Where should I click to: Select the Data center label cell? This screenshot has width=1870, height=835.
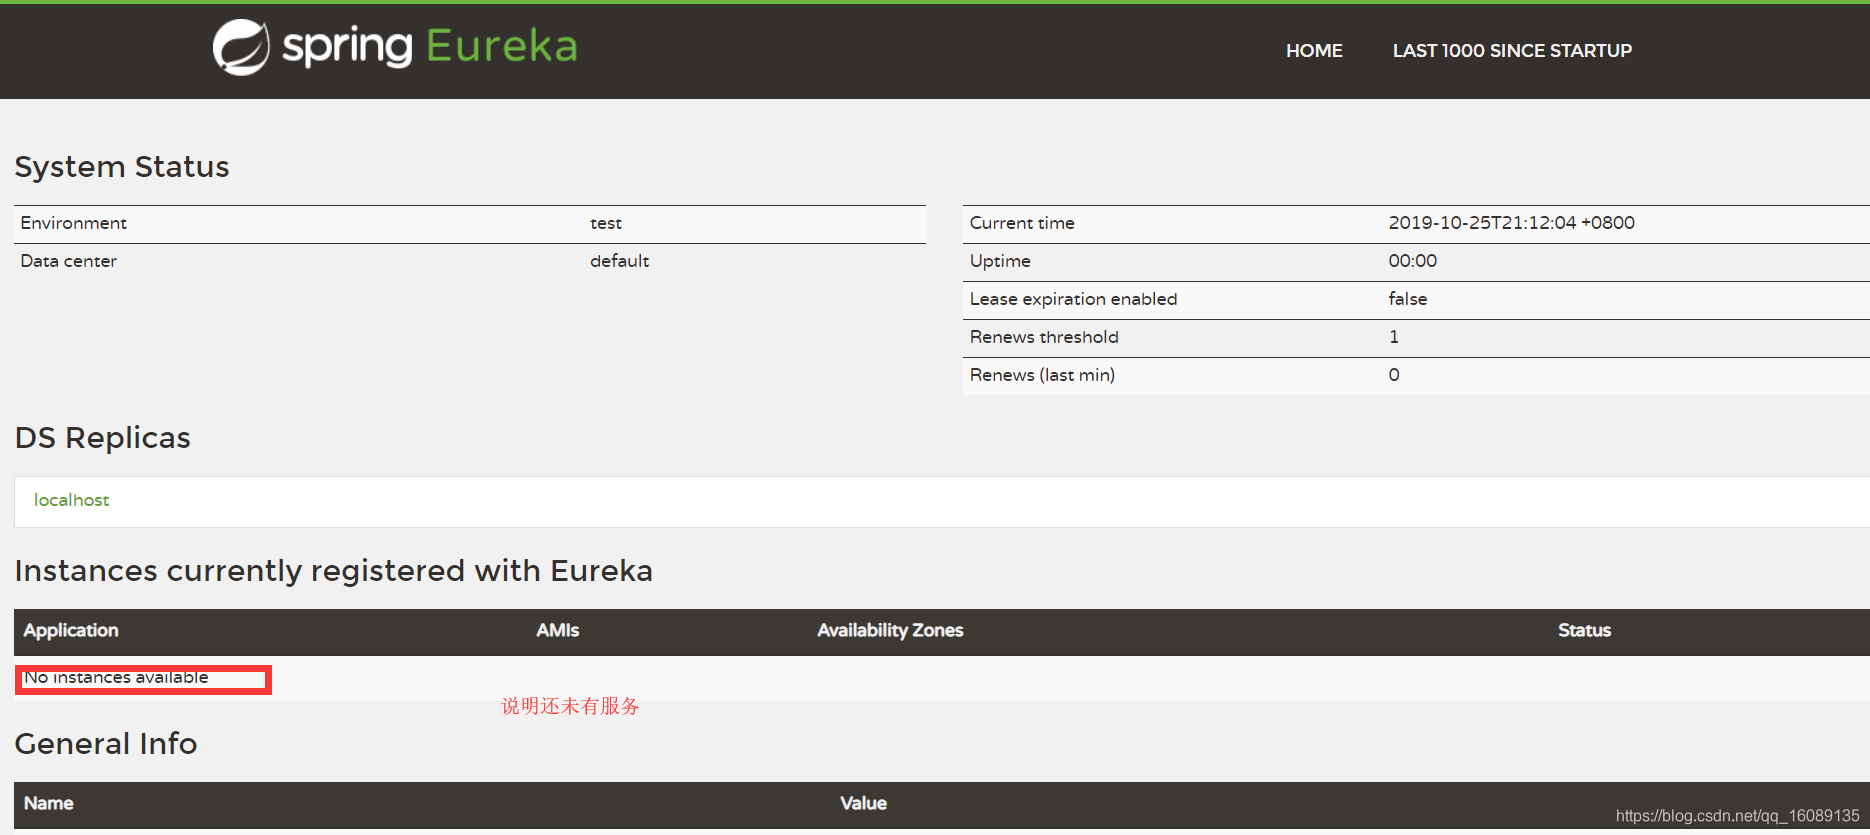(x=69, y=261)
